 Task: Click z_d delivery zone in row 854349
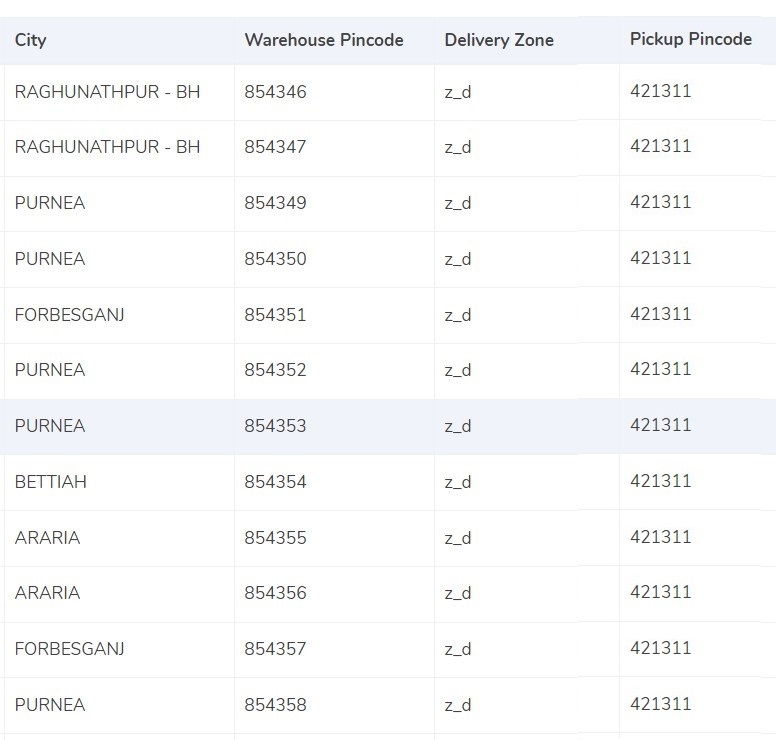point(458,203)
